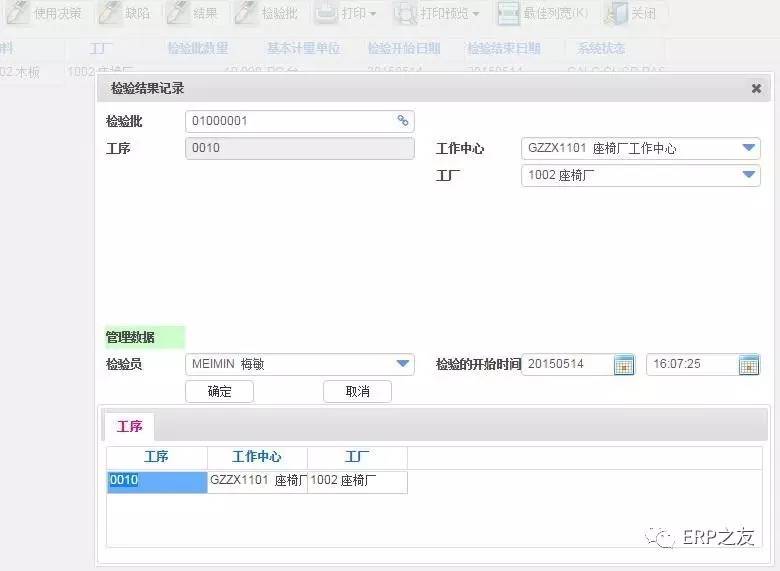The height and width of the screenshot is (571, 780).
Task: Expand the 工厂 dropdown showing 1002 座椅厂
Action: pos(749,175)
